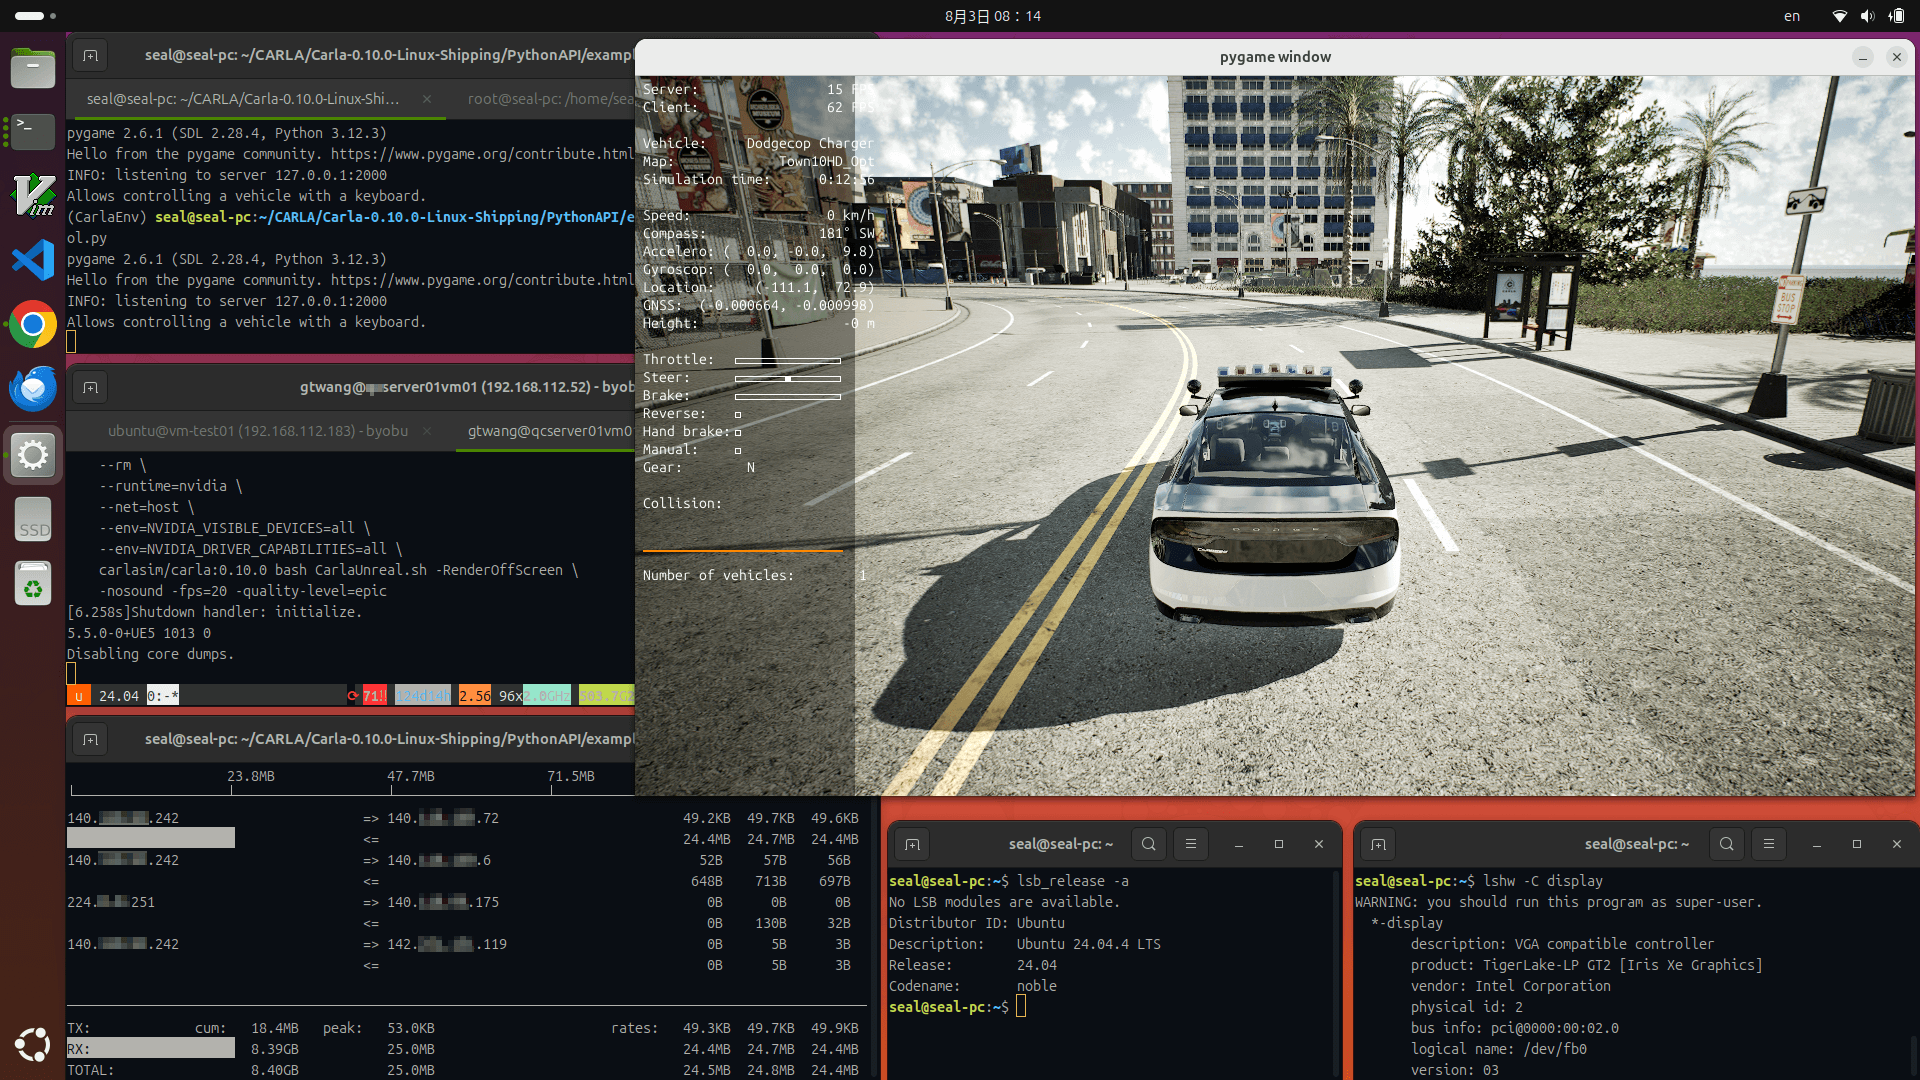
Task: Click '24.04' in byobu status bar
Action: click(119, 696)
